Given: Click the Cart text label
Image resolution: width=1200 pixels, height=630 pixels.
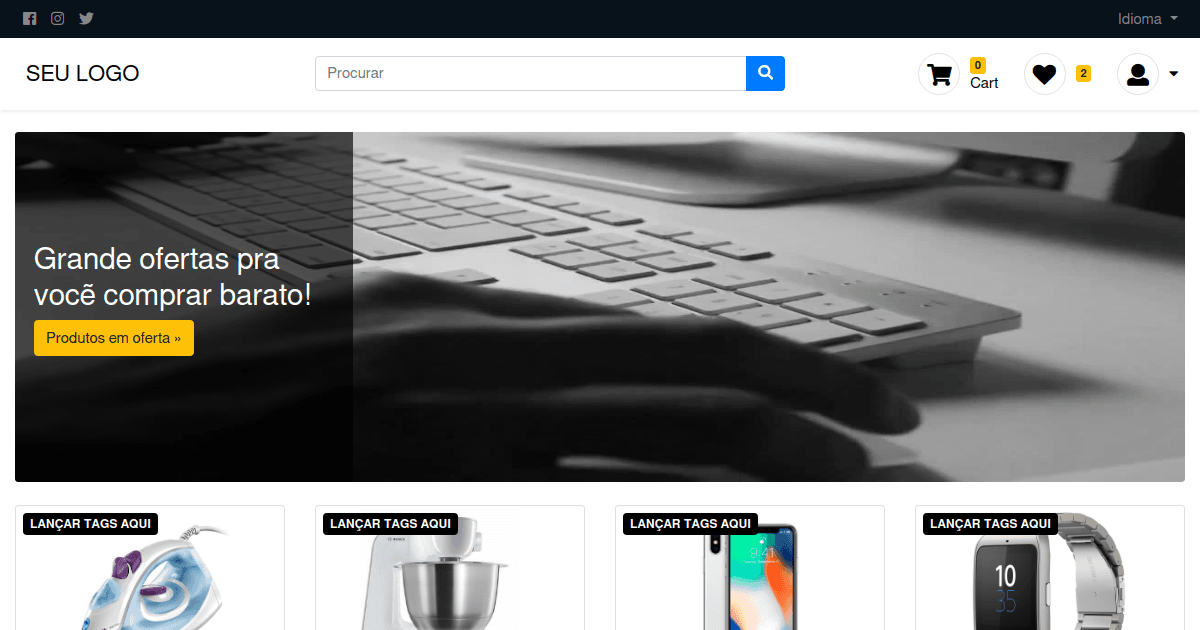Looking at the screenshot, I should click(x=984, y=83).
